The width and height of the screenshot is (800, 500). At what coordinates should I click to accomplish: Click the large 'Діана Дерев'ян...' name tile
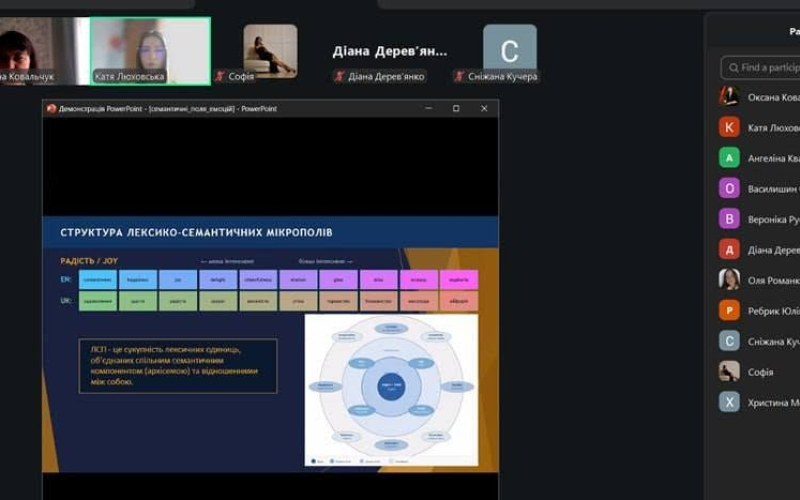click(x=390, y=52)
